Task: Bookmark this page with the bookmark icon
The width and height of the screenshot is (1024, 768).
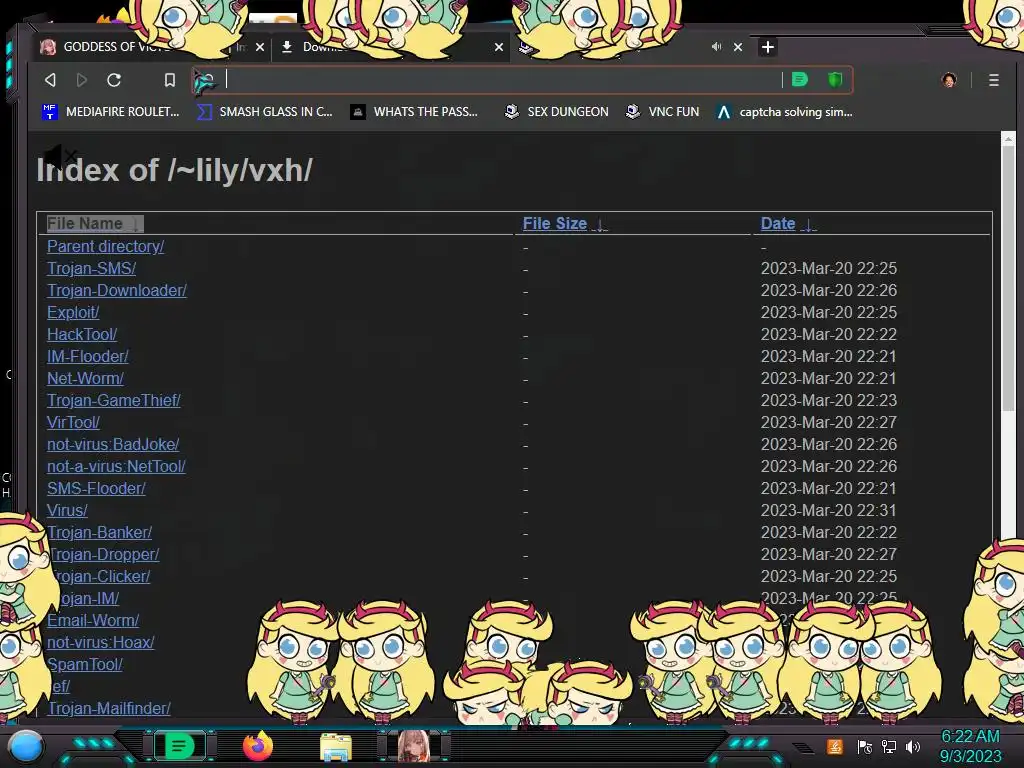Action: click(x=170, y=80)
